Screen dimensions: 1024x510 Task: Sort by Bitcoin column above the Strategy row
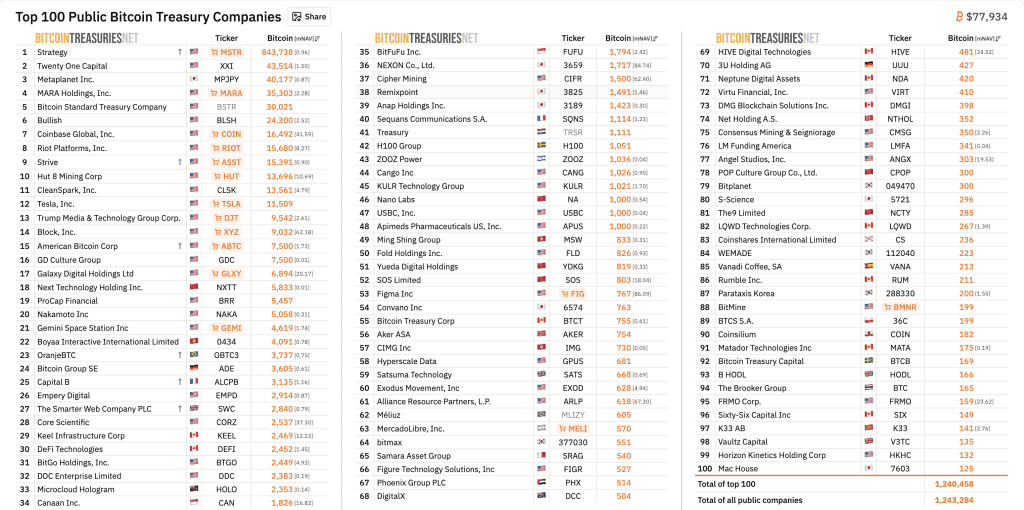295,38
